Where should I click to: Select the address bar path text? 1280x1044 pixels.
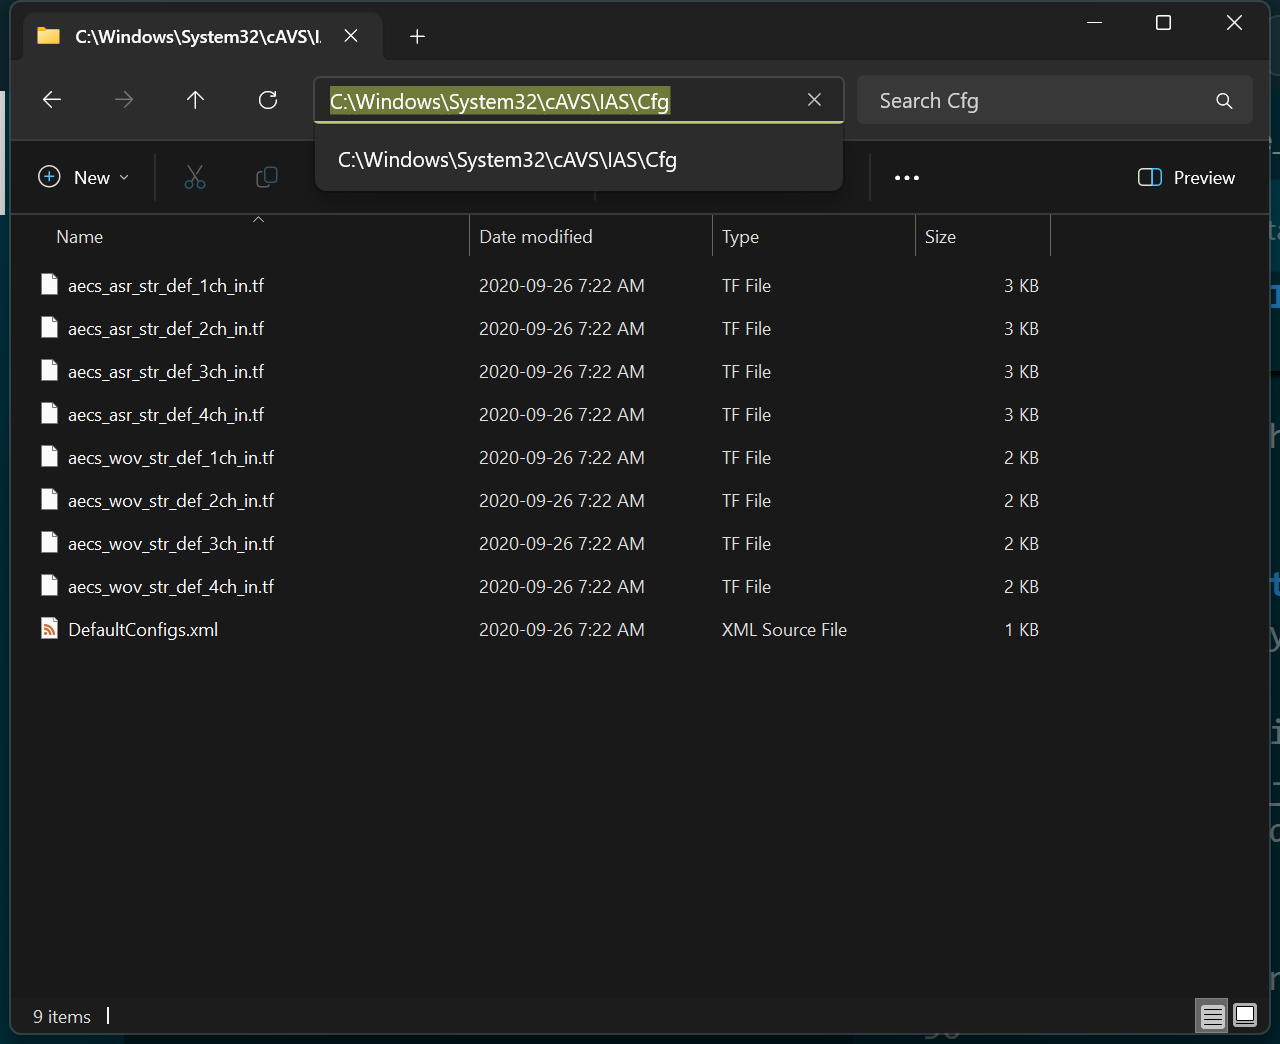(x=500, y=101)
